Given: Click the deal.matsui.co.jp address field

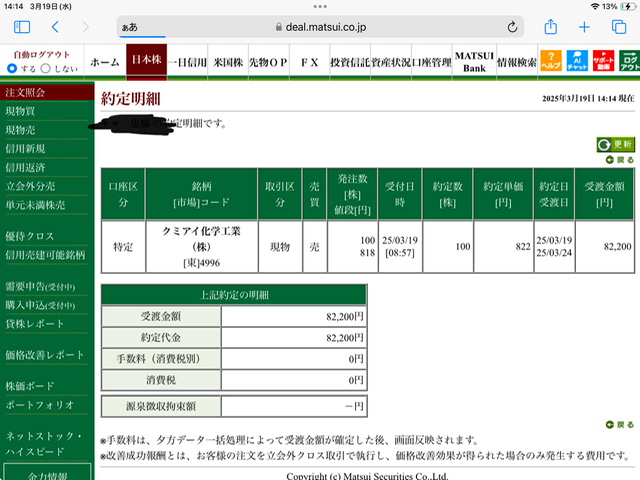Looking at the screenshot, I should point(320,27).
